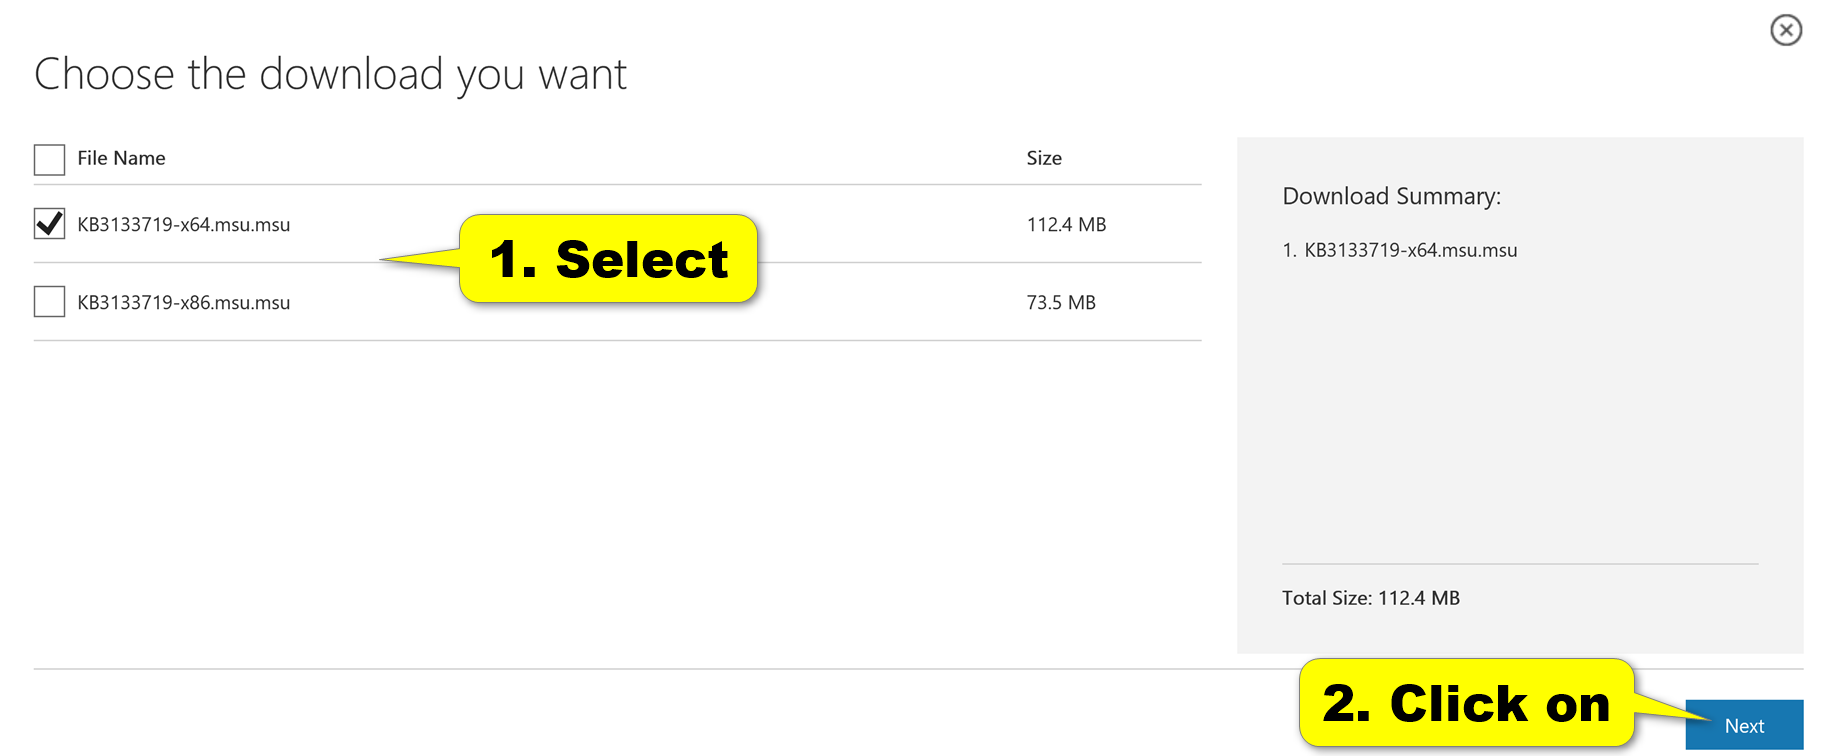Viewport: 1822px width, 756px height.
Task: Click the Size column header
Action: 1044,158
